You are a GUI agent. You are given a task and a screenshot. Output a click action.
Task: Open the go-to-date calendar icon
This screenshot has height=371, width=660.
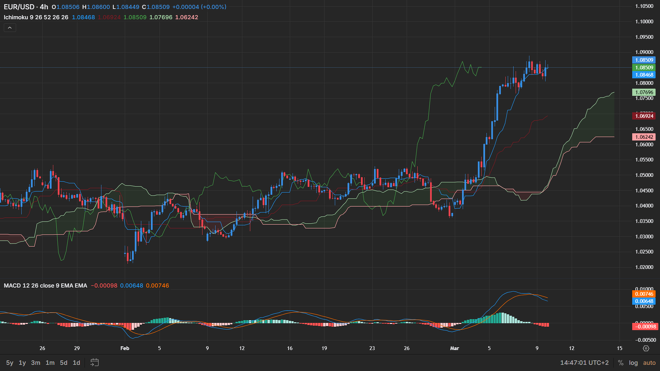tap(95, 363)
